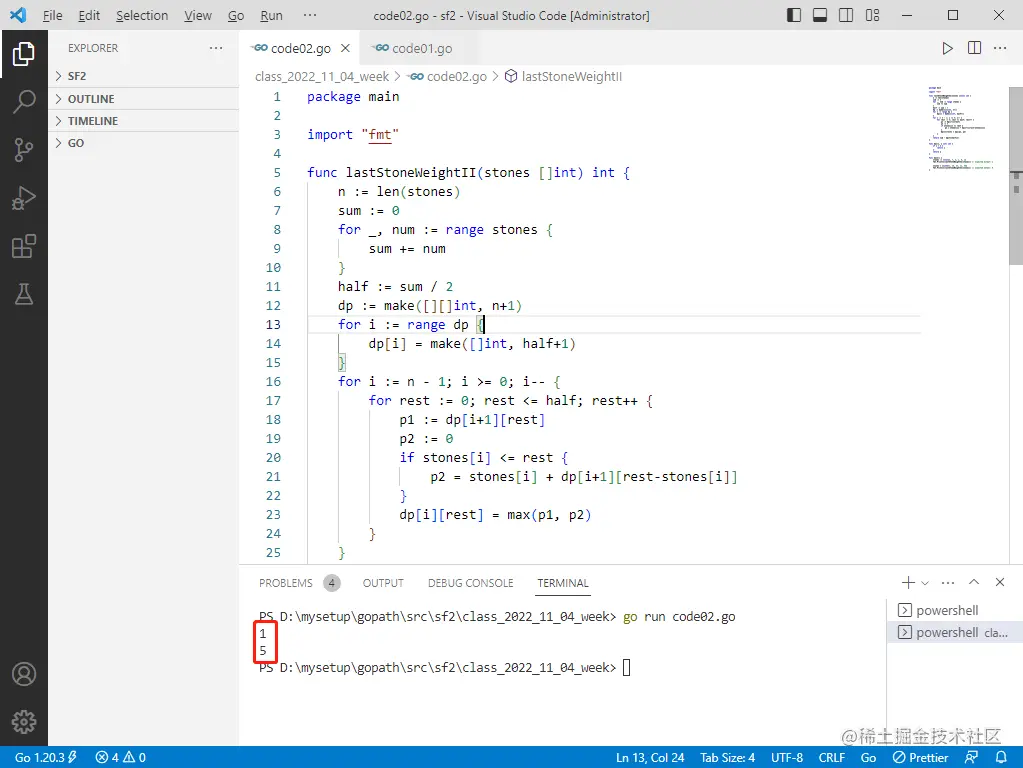
Task: Open errors and warnings status item
Action: 121,758
